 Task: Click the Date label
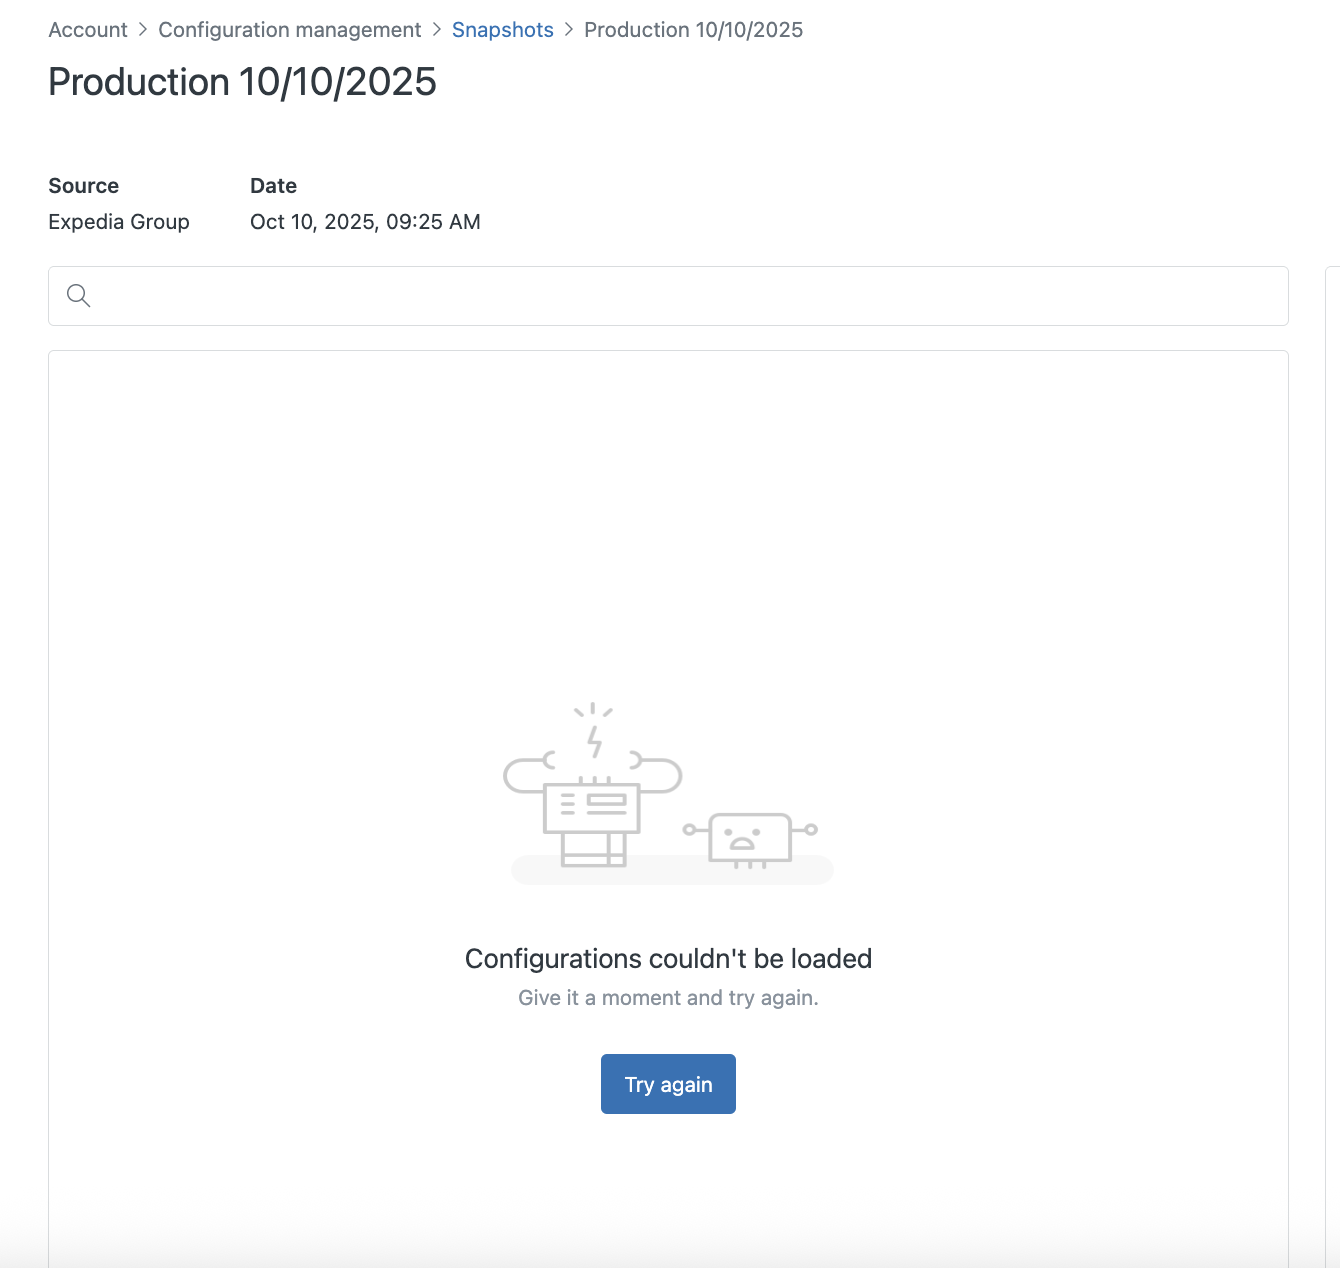[x=273, y=186]
